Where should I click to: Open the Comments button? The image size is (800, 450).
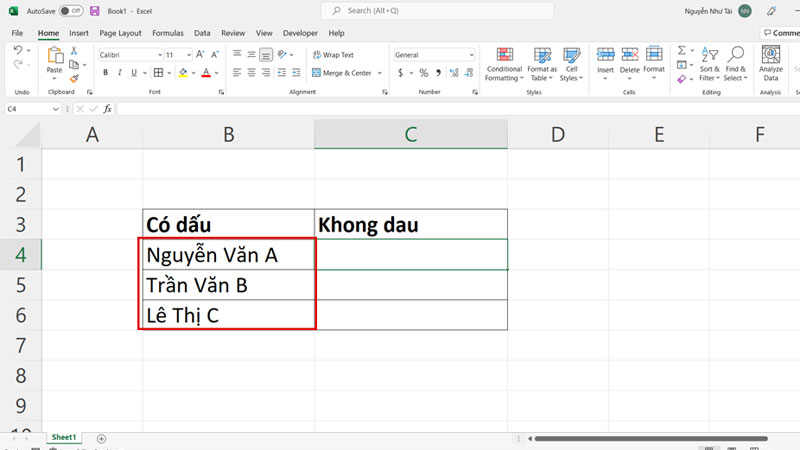coord(781,33)
